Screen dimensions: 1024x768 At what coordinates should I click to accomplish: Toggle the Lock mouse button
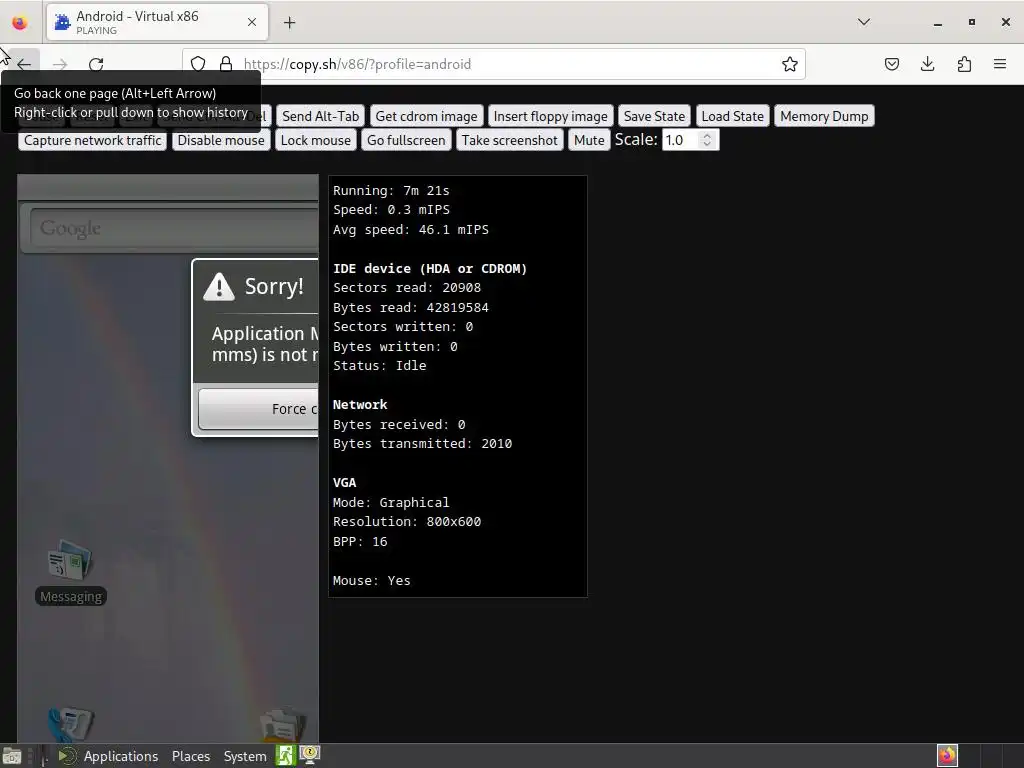coord(315,140)
